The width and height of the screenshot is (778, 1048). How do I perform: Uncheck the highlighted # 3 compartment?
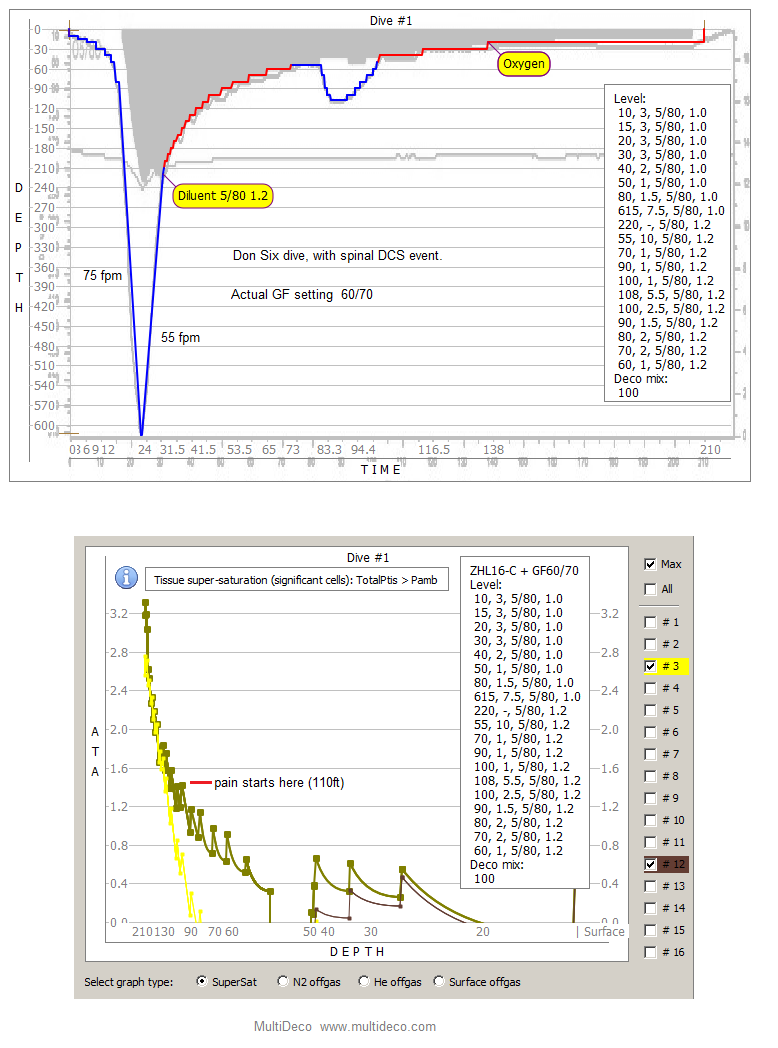(650, 666)
